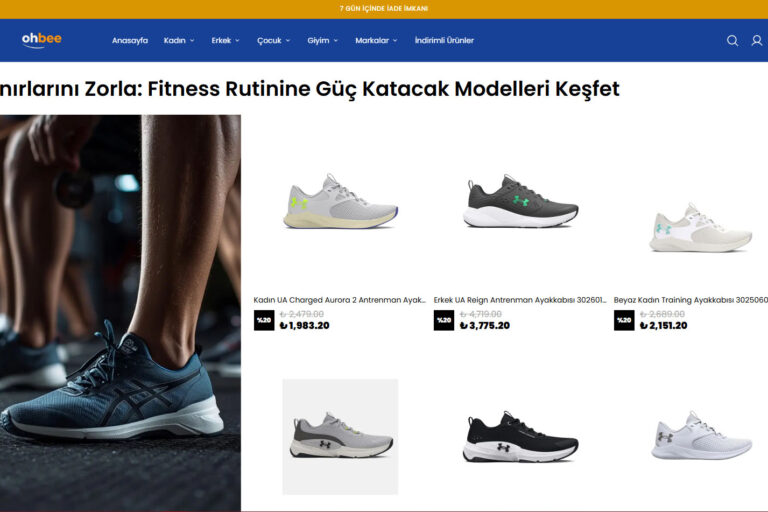View the black and white UA trainer
Screen dimensions: 768x512
tap(520, 437)
